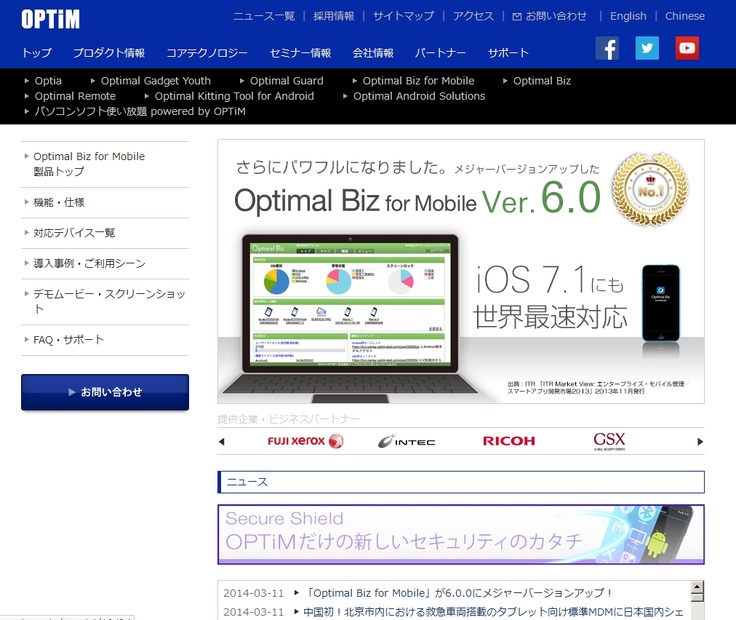The width and height of the screenshot is (736, 620).
Task: Click the RICOH partner logo
Action: click(x=509, y=441)
